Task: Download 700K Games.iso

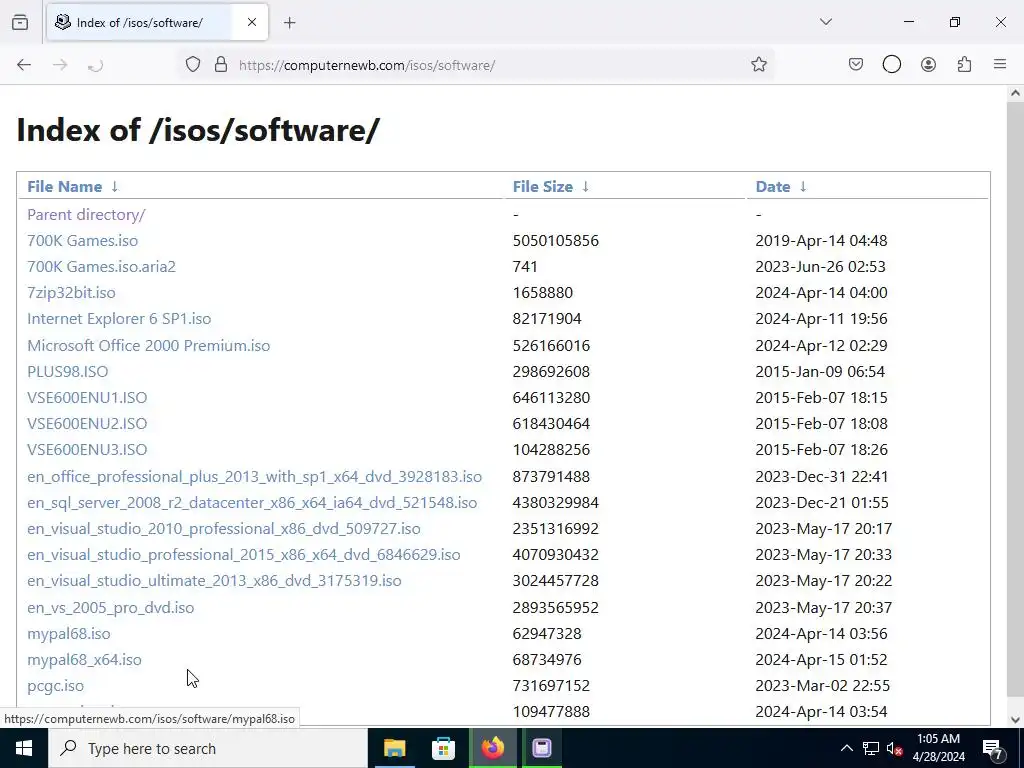Action: 82,240
